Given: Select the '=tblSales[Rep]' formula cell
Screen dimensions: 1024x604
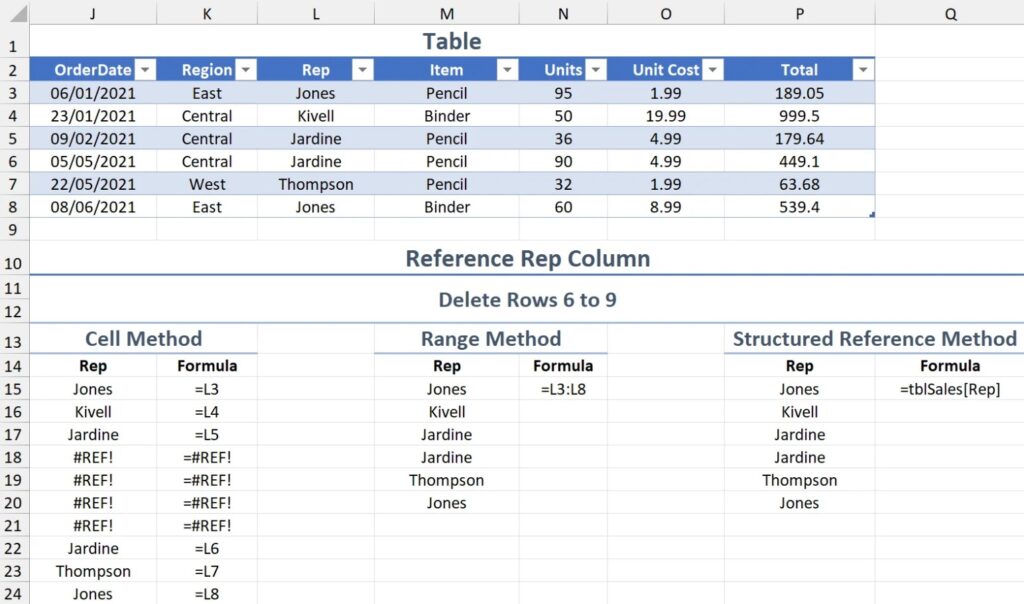Looking at the screenshot, I should 950,389.
